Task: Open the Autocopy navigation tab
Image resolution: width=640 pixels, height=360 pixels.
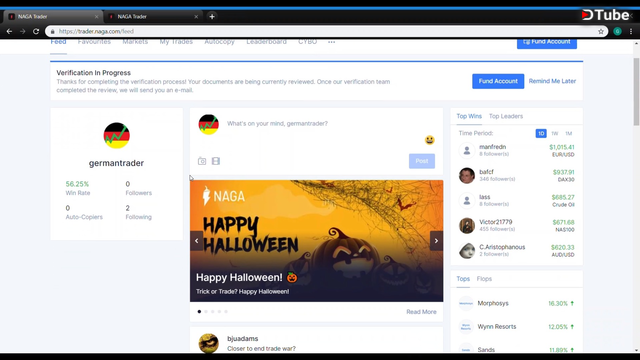Action: (x=220, y=42)
